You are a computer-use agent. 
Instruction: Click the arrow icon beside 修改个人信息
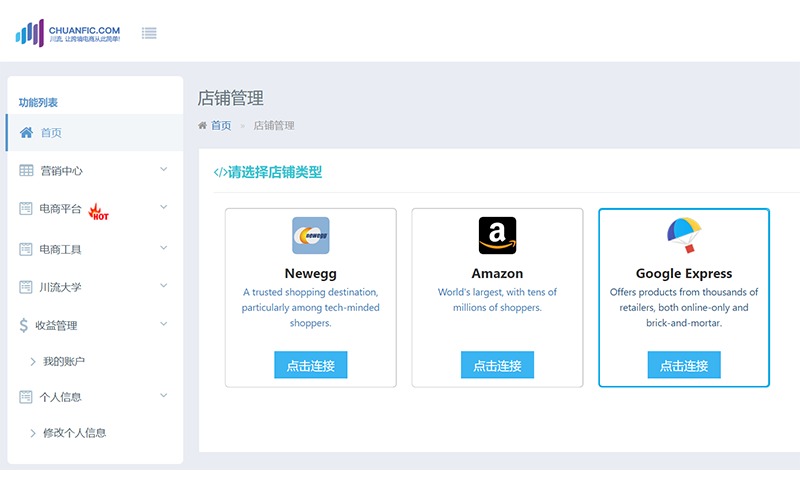pos(33,433)
